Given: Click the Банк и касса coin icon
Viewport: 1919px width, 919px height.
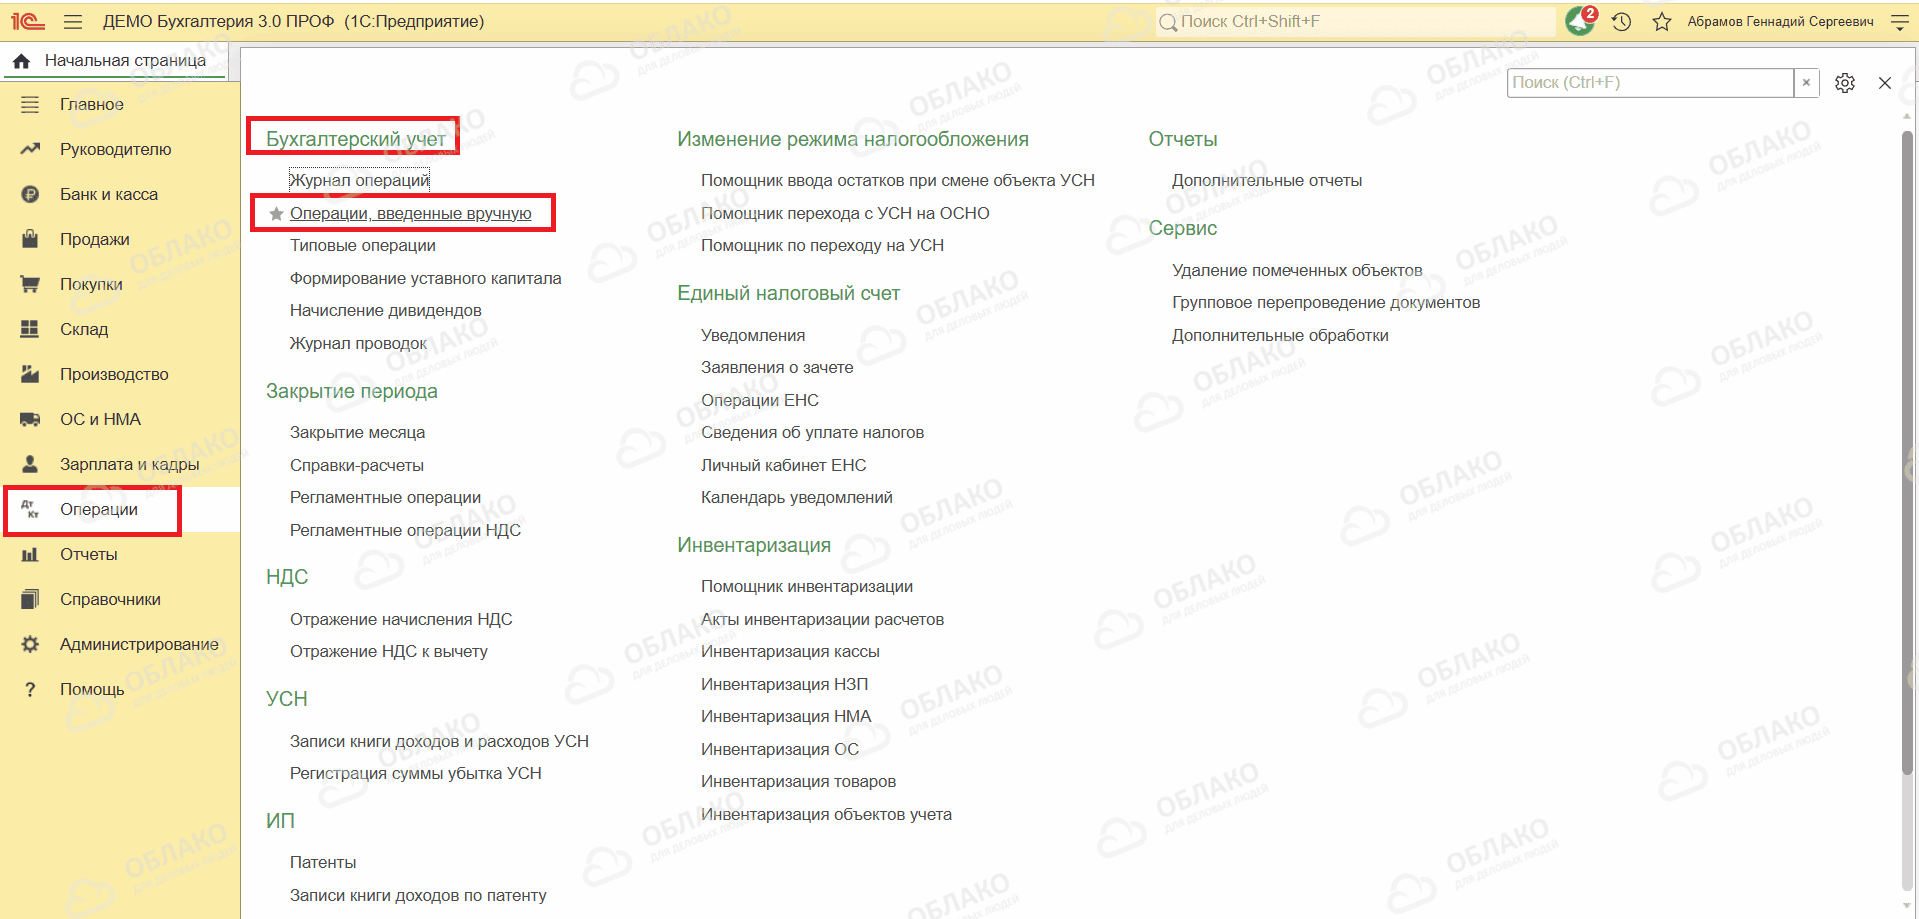Looking at the screenshot, I should [30, 194].
